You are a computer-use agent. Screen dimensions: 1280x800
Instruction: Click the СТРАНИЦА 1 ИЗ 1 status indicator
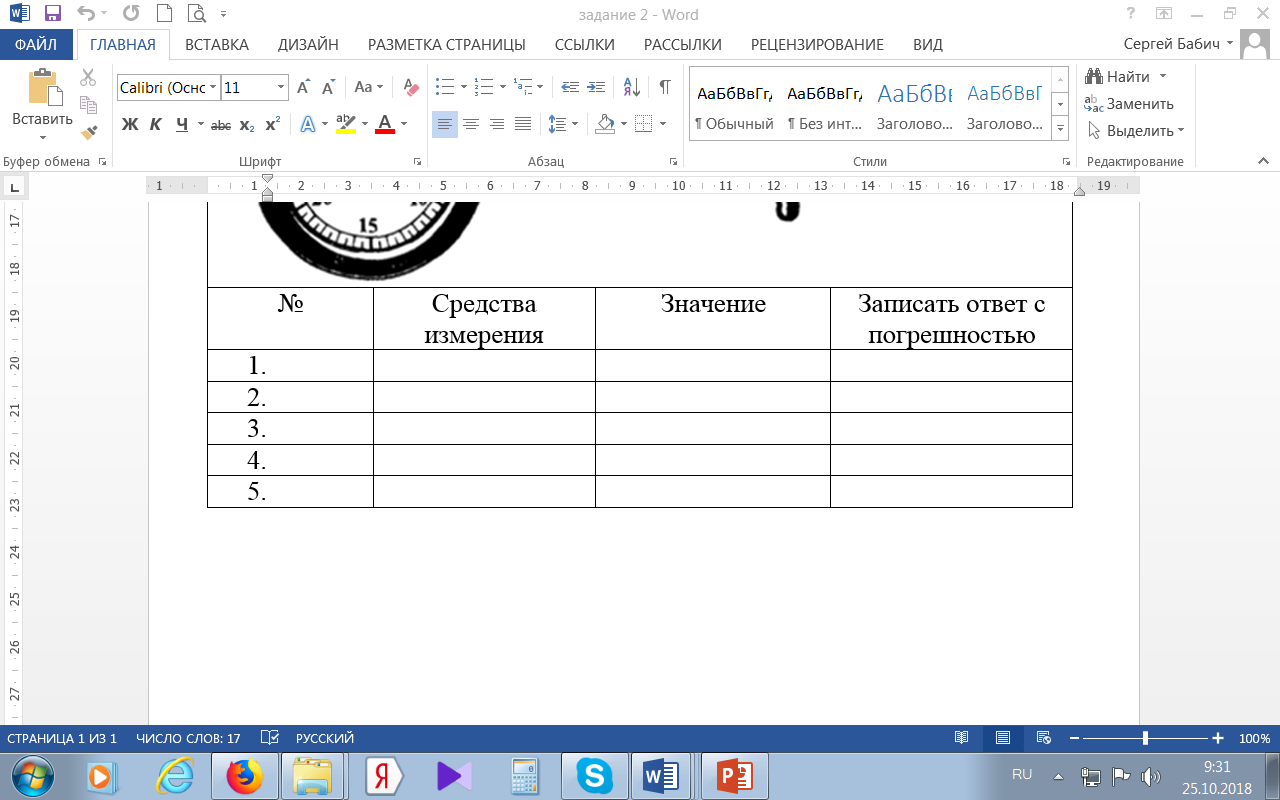tap(62, 738)
